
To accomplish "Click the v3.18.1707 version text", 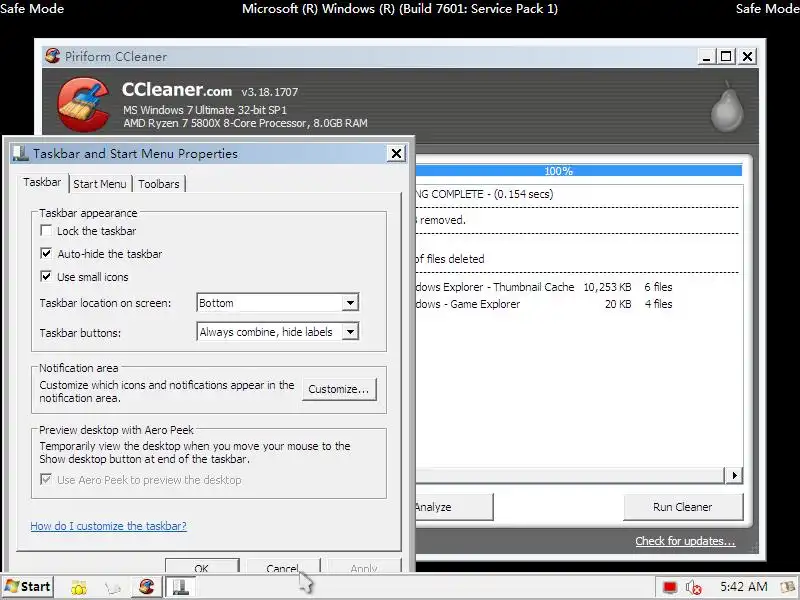I will pyautogui.click(x=269, y=92).
